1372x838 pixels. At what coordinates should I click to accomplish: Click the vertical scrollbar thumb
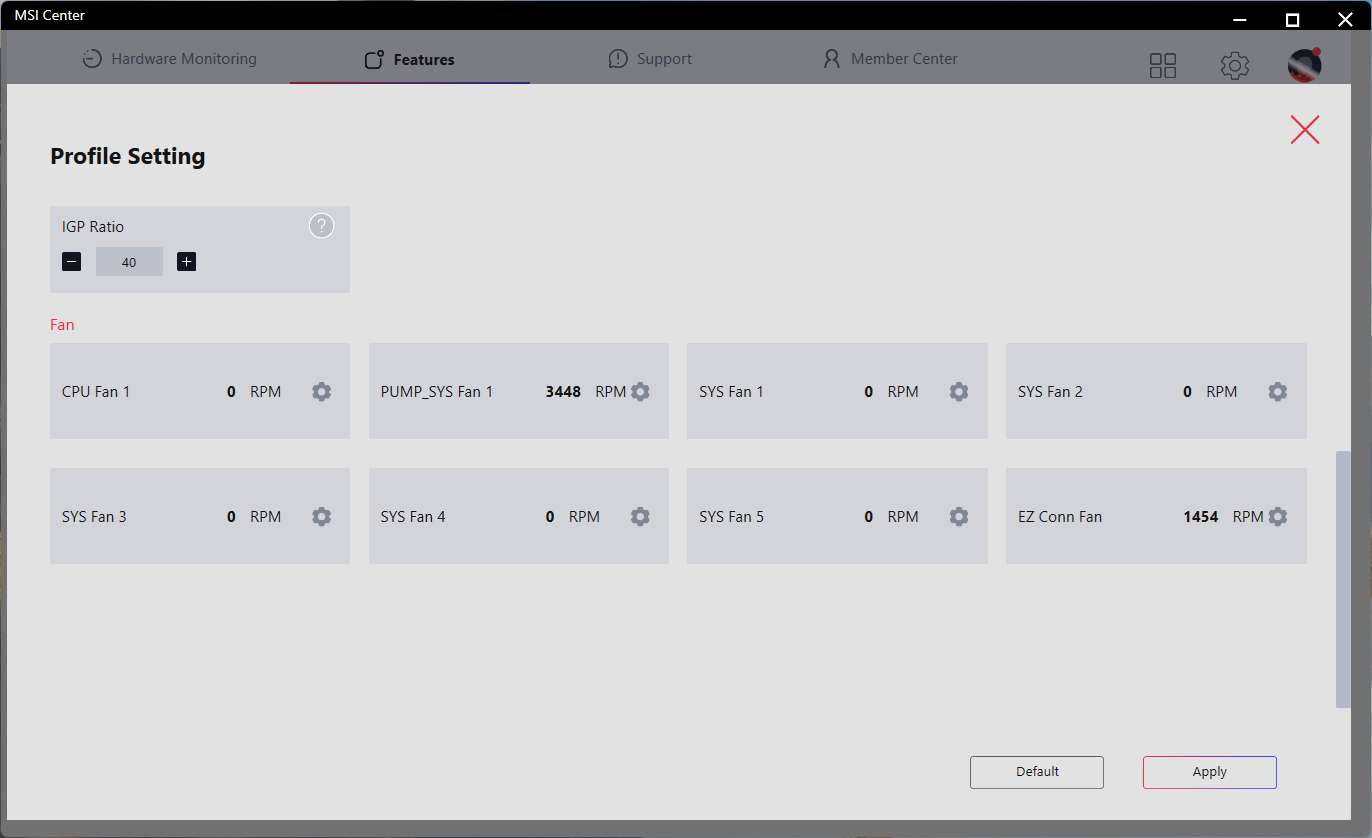click(1343, 579)
